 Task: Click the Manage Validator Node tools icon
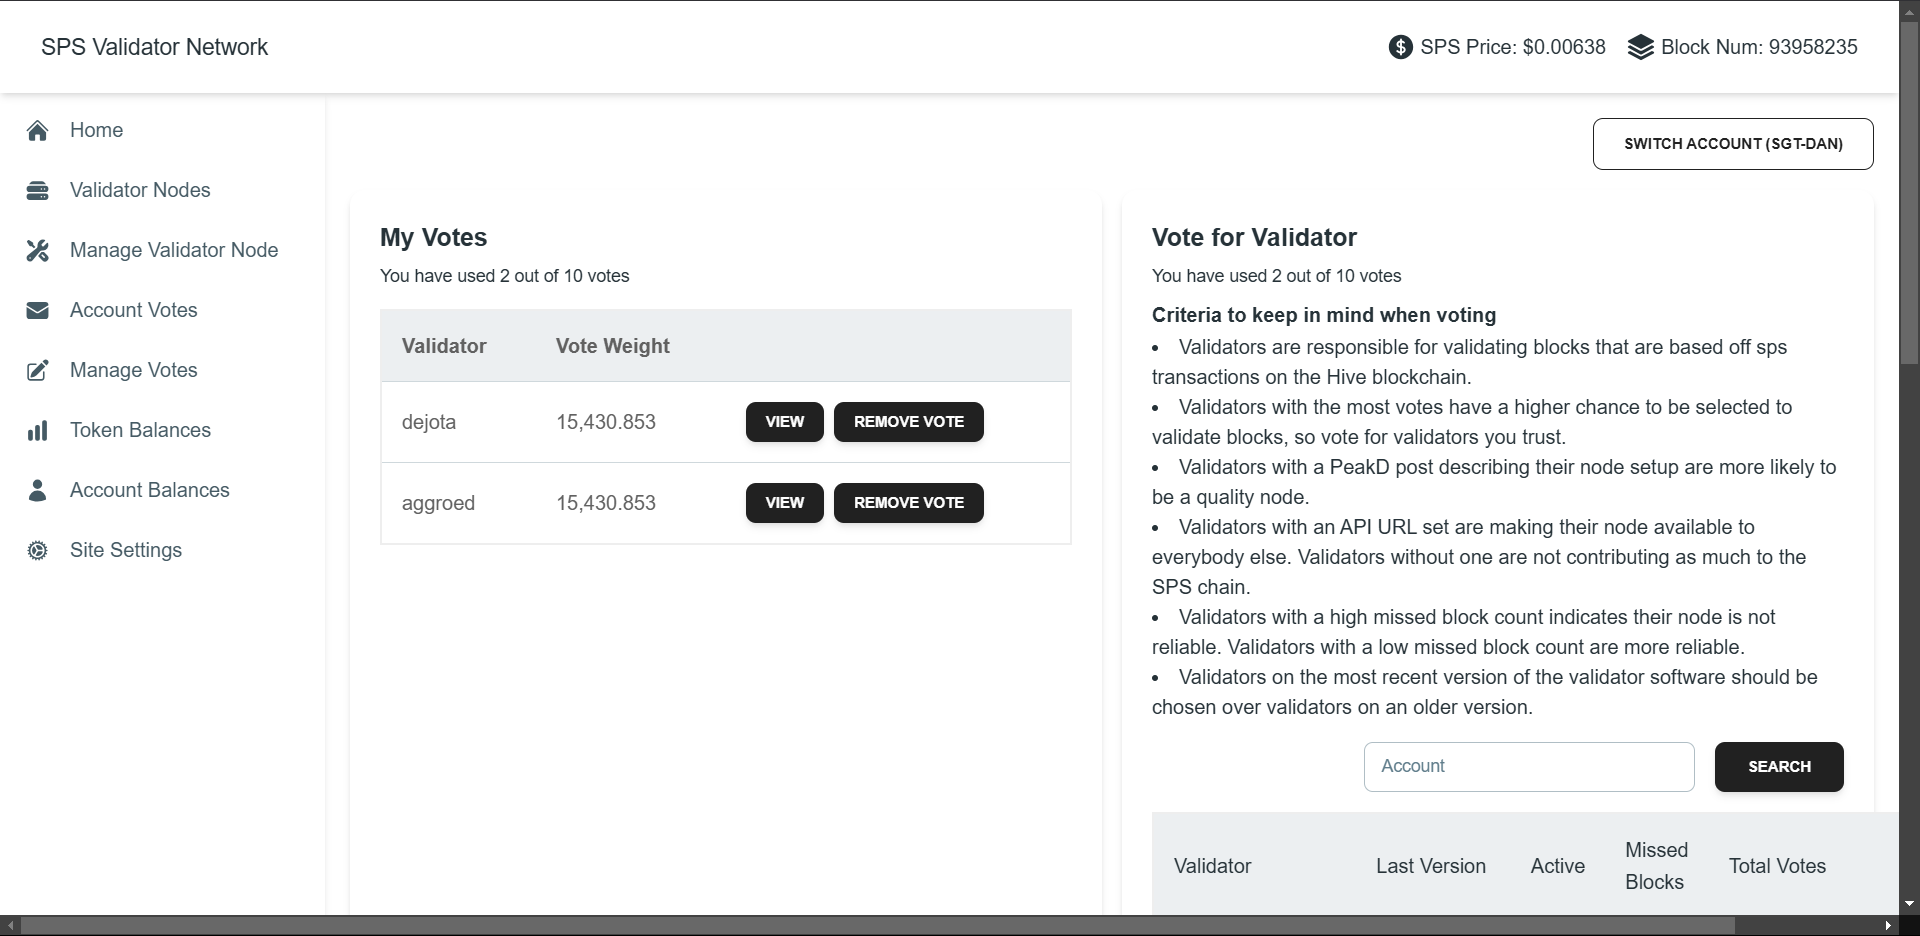tap(38, 250)
